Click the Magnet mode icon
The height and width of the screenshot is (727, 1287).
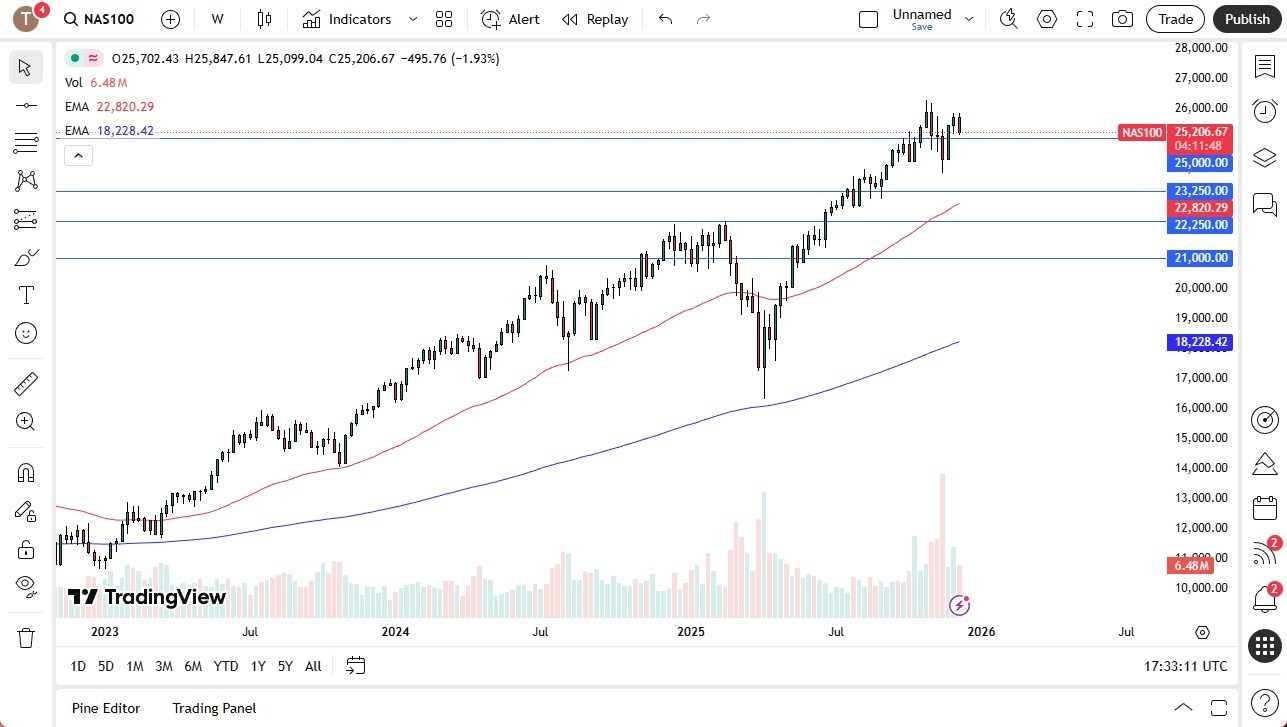[x=26, y=472]
